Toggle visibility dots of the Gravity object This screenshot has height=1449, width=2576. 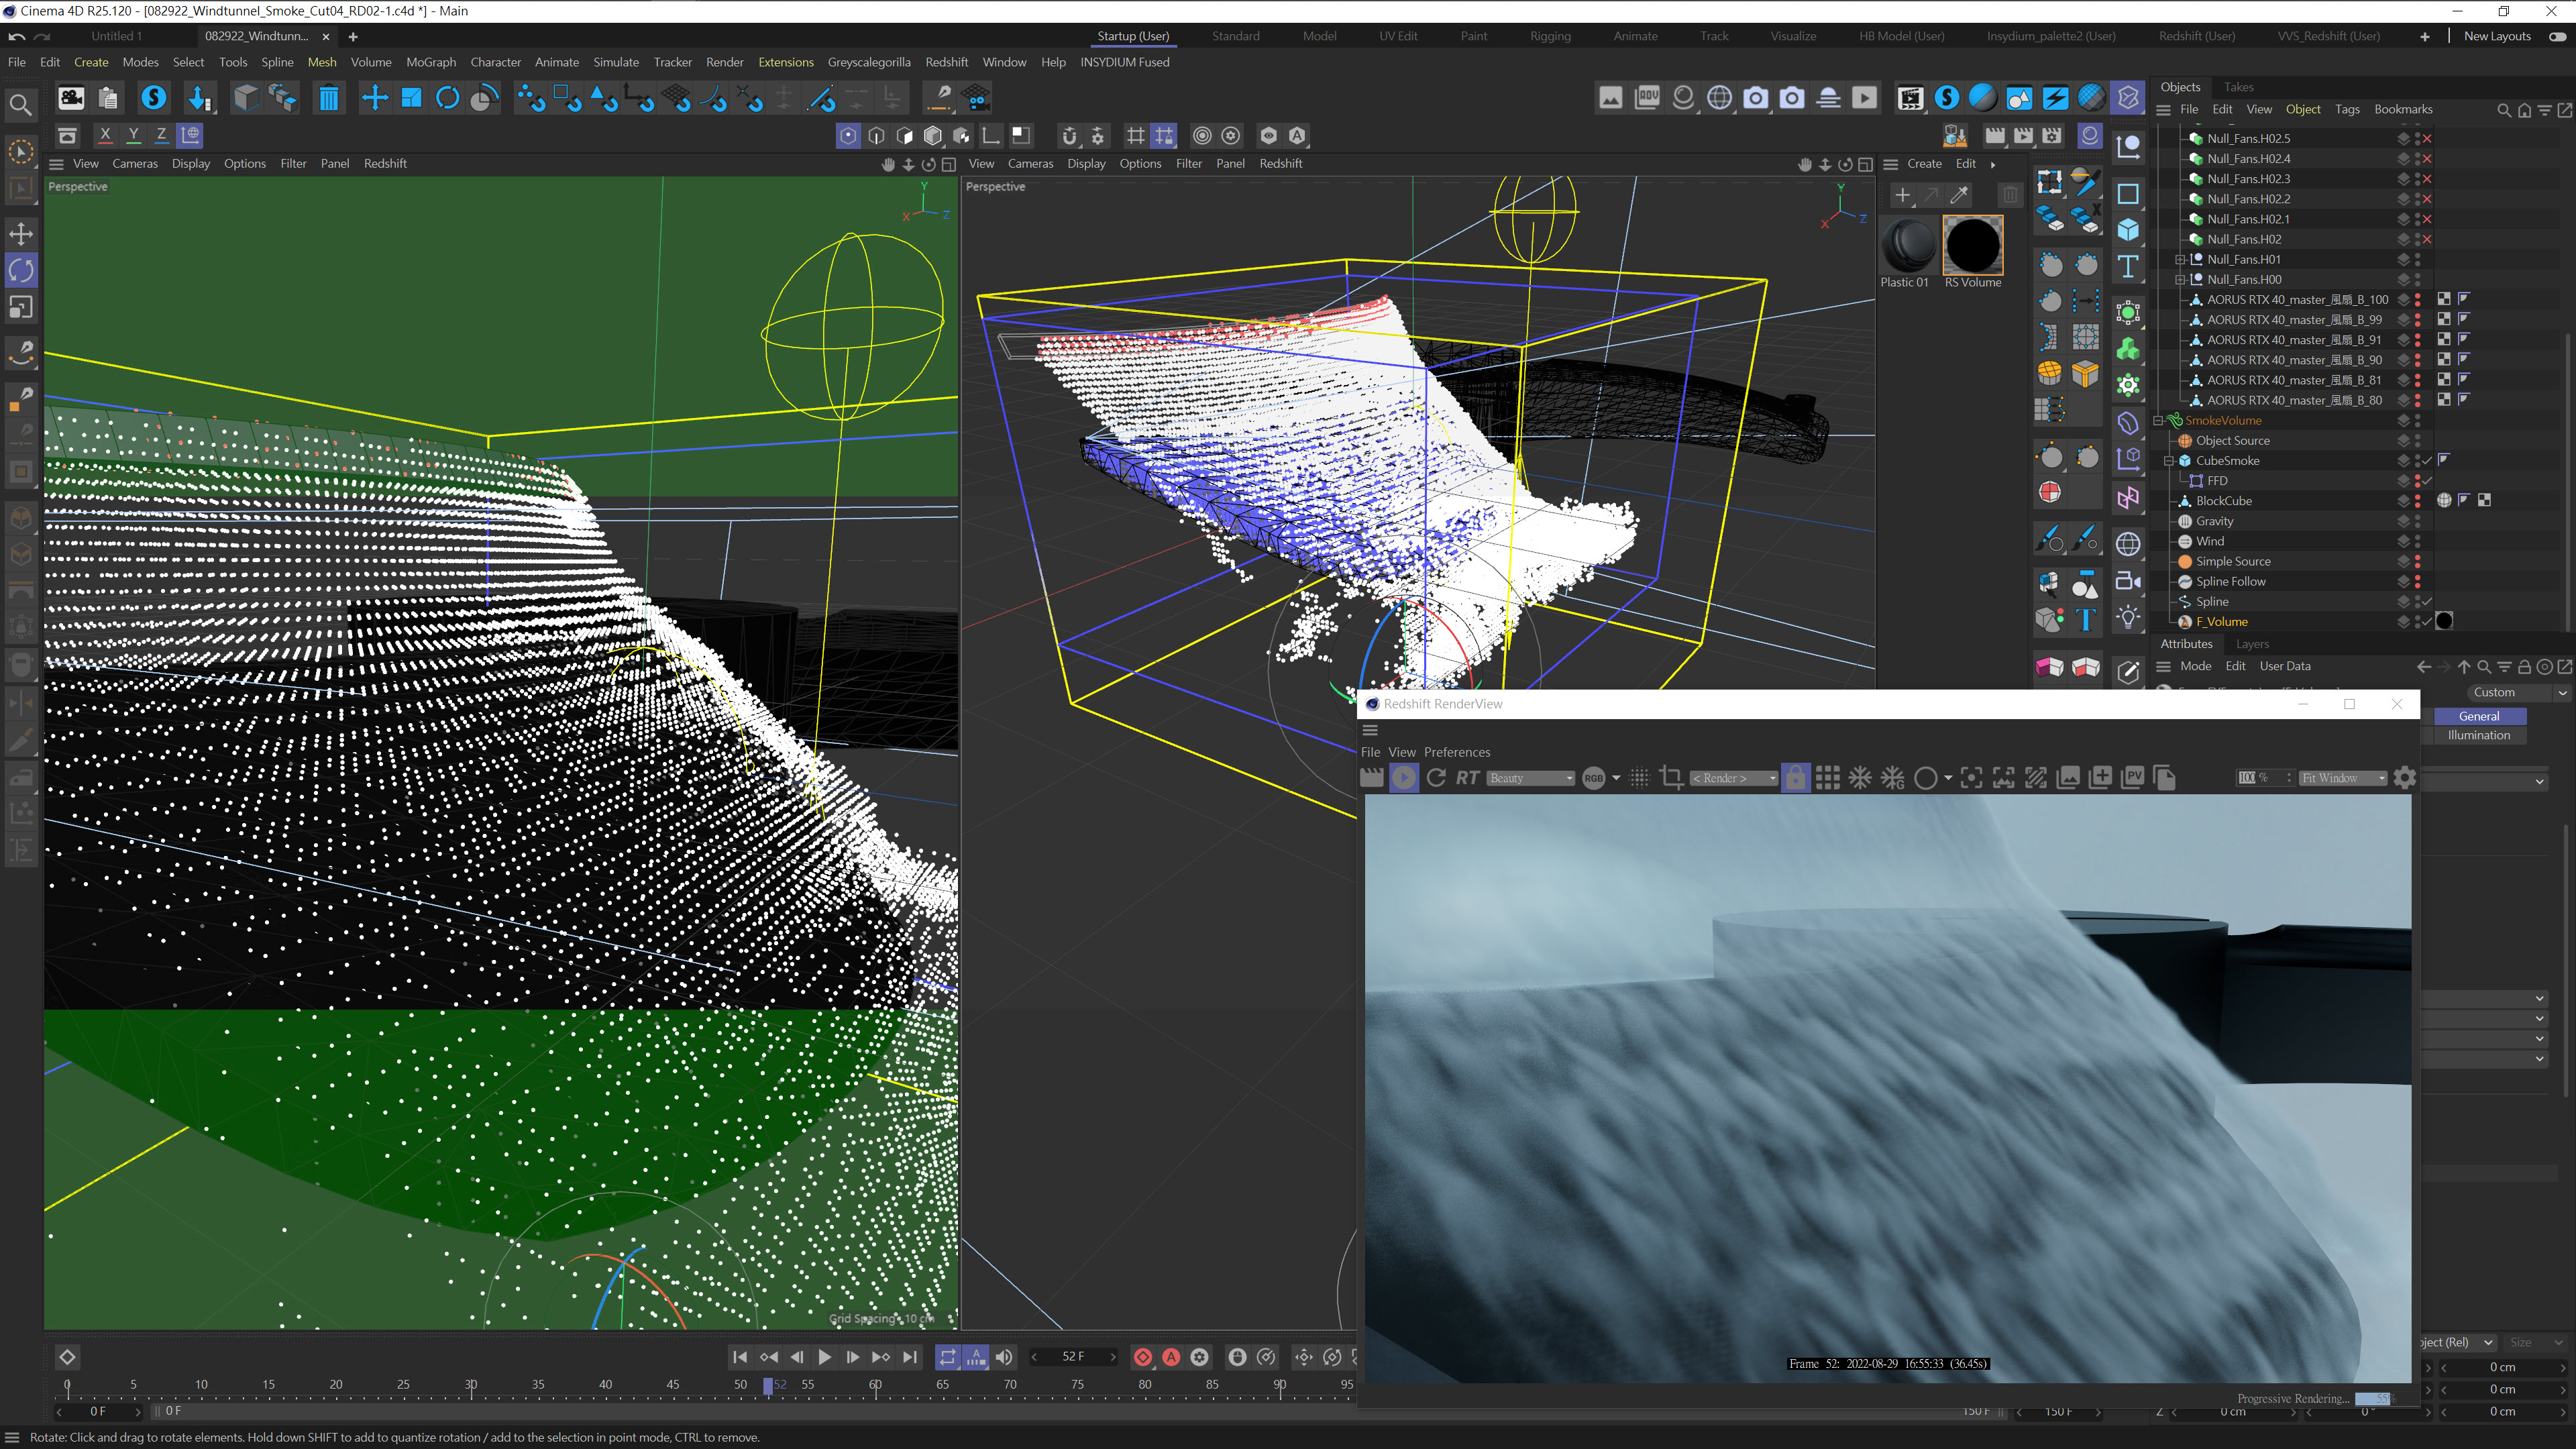[2418, 521]
